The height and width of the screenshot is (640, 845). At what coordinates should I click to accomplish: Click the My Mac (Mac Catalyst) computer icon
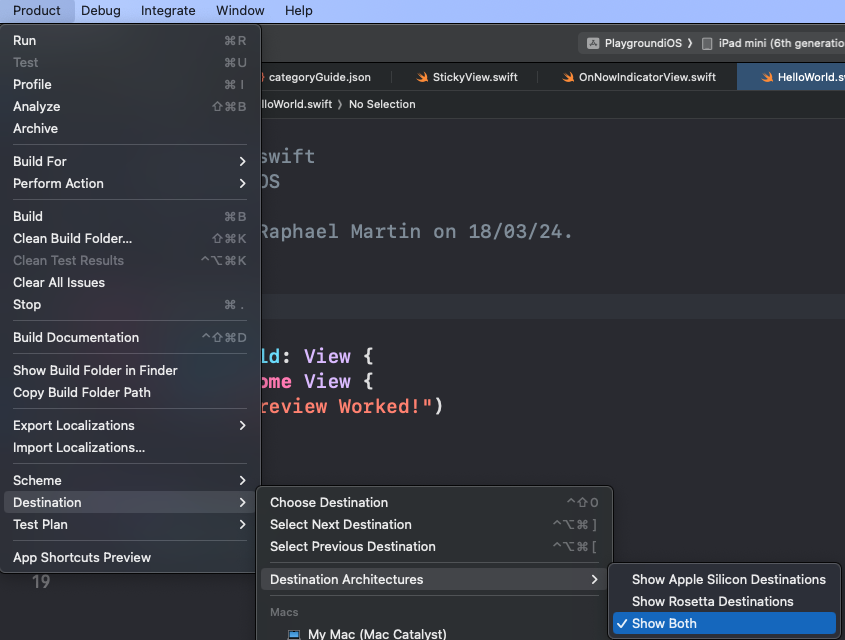point(294,634)
